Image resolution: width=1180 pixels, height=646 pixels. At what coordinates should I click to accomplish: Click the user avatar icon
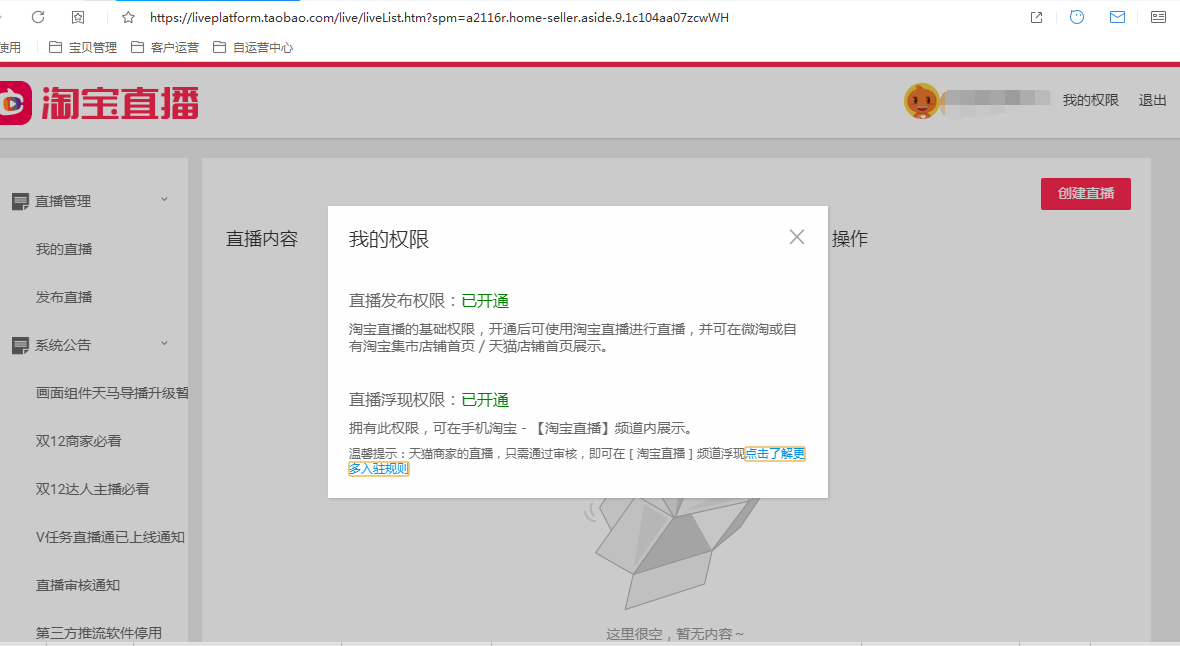[x=921, y=101]
